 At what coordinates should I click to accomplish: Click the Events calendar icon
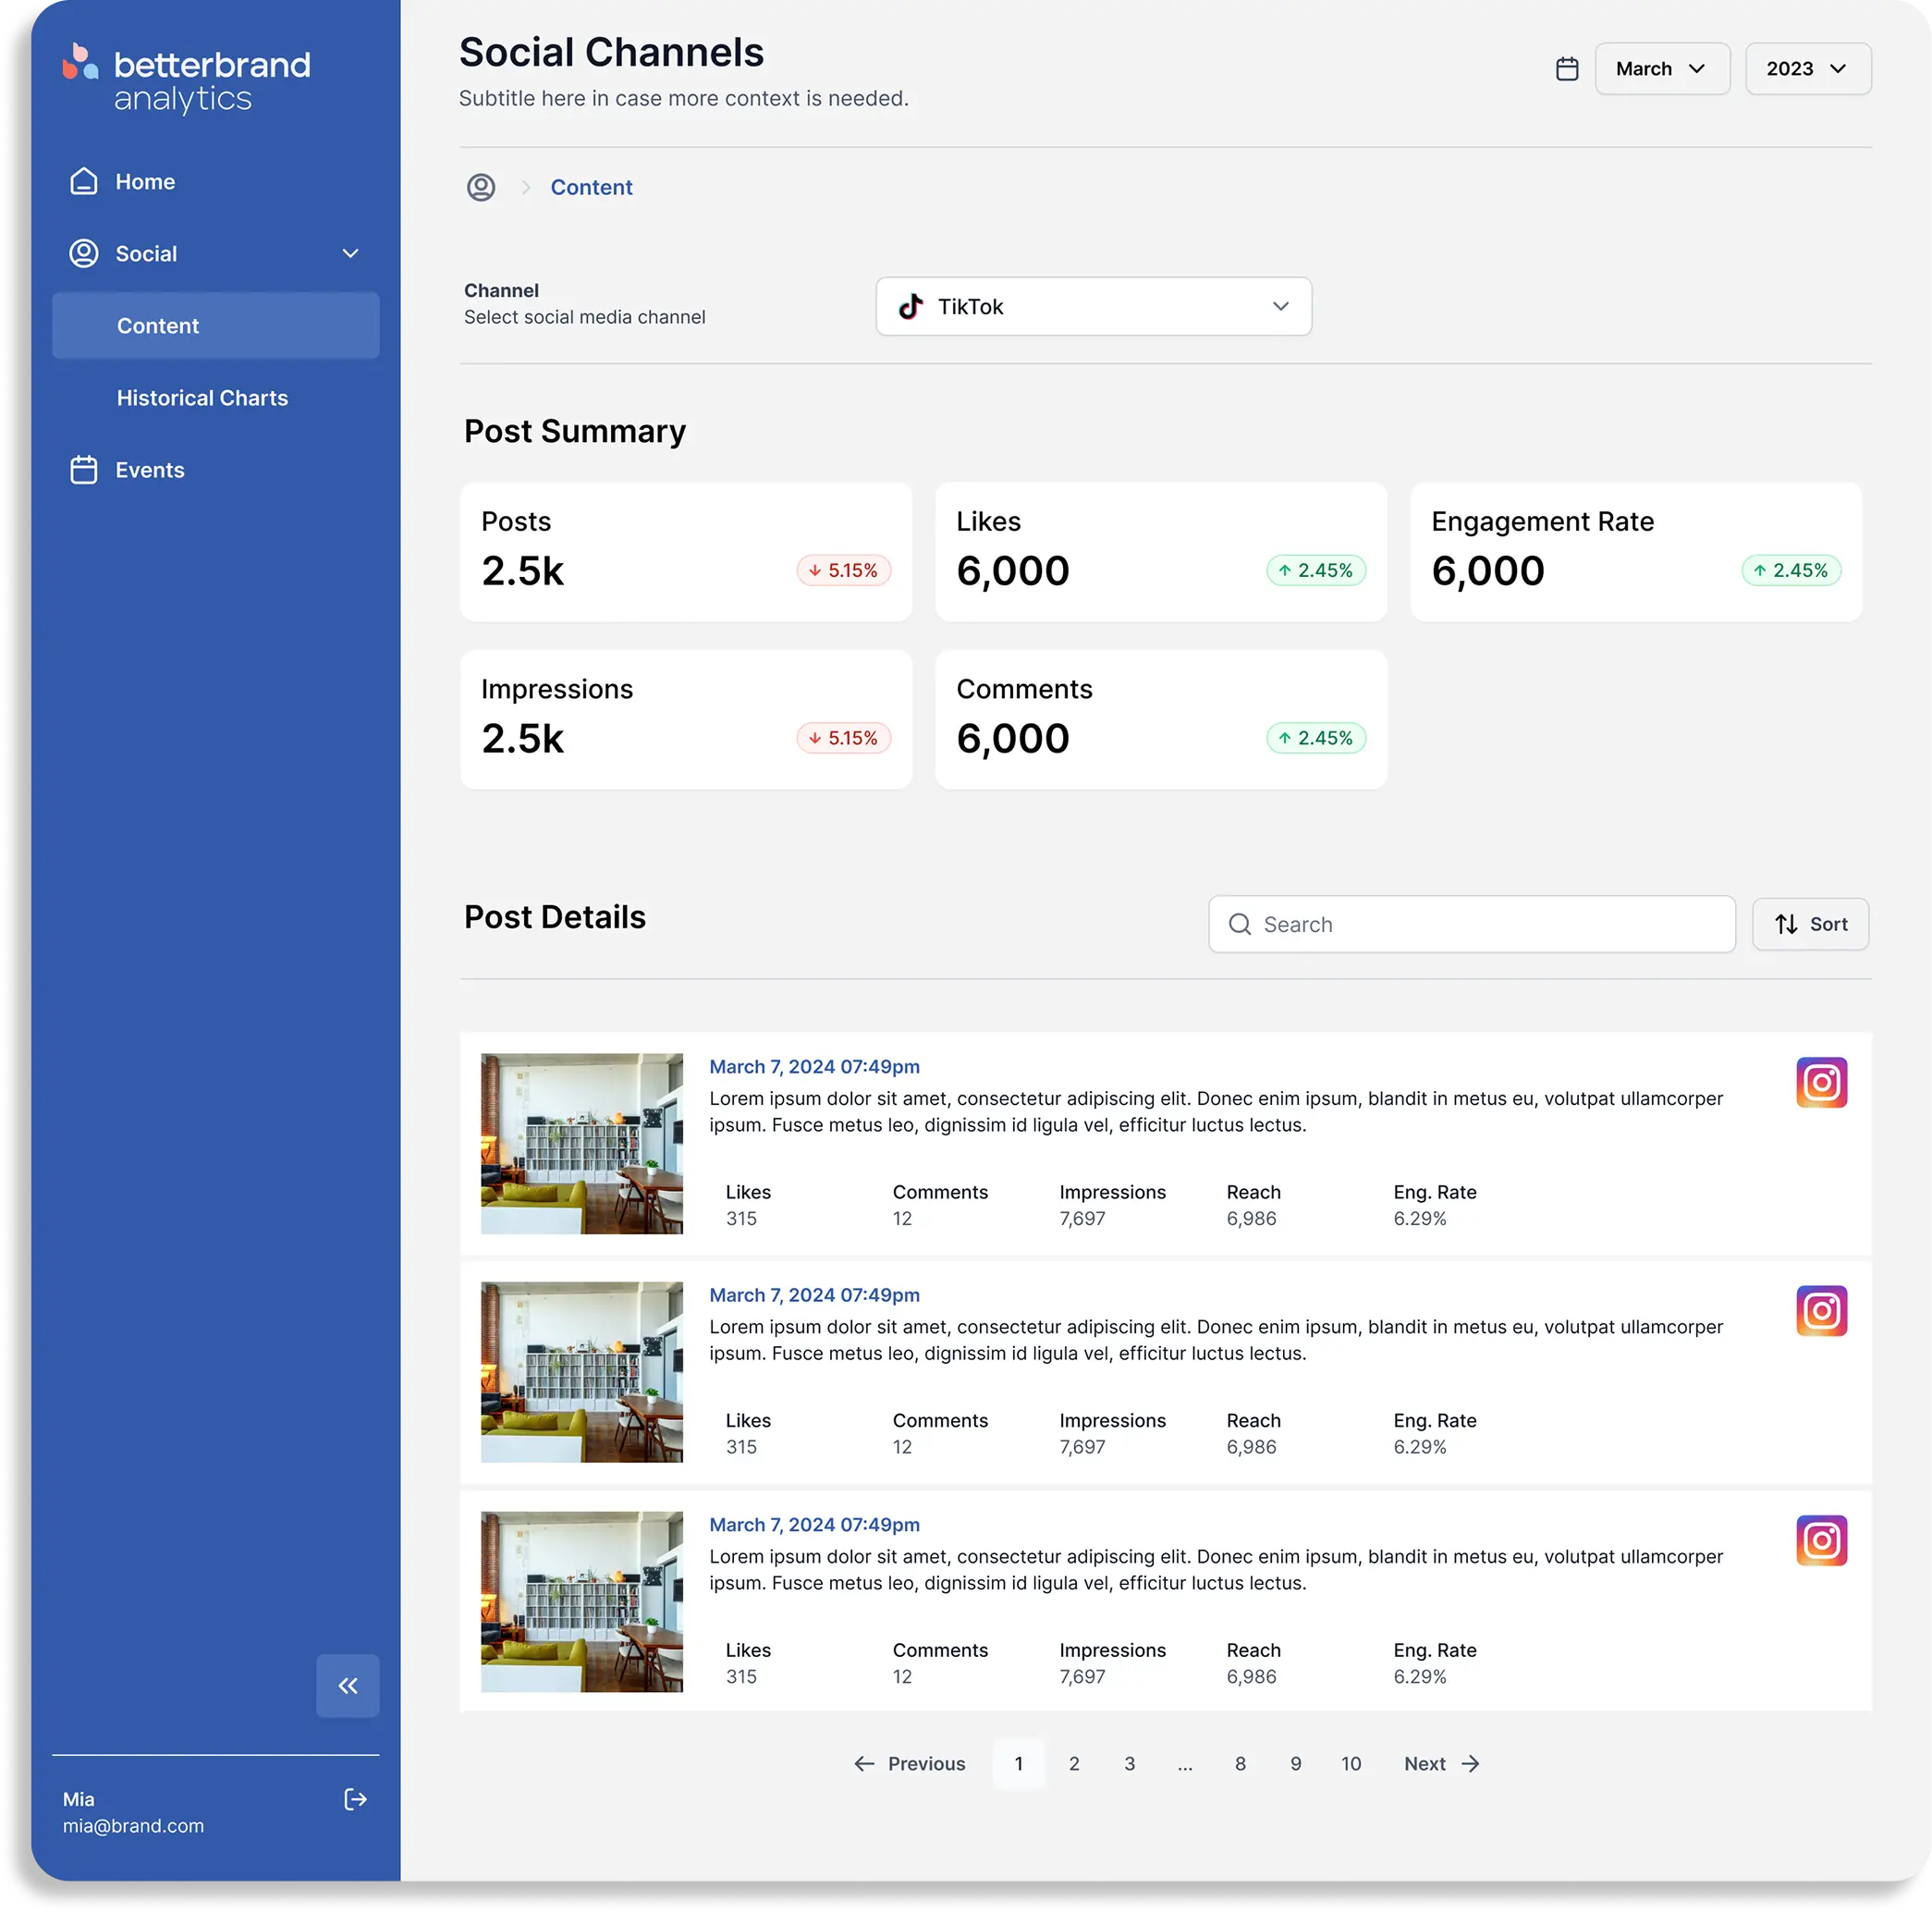[x=84, y=470]
